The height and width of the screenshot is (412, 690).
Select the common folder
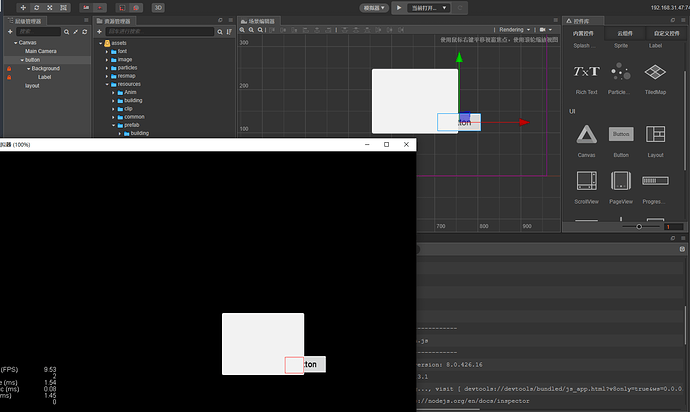coord(134,117)
